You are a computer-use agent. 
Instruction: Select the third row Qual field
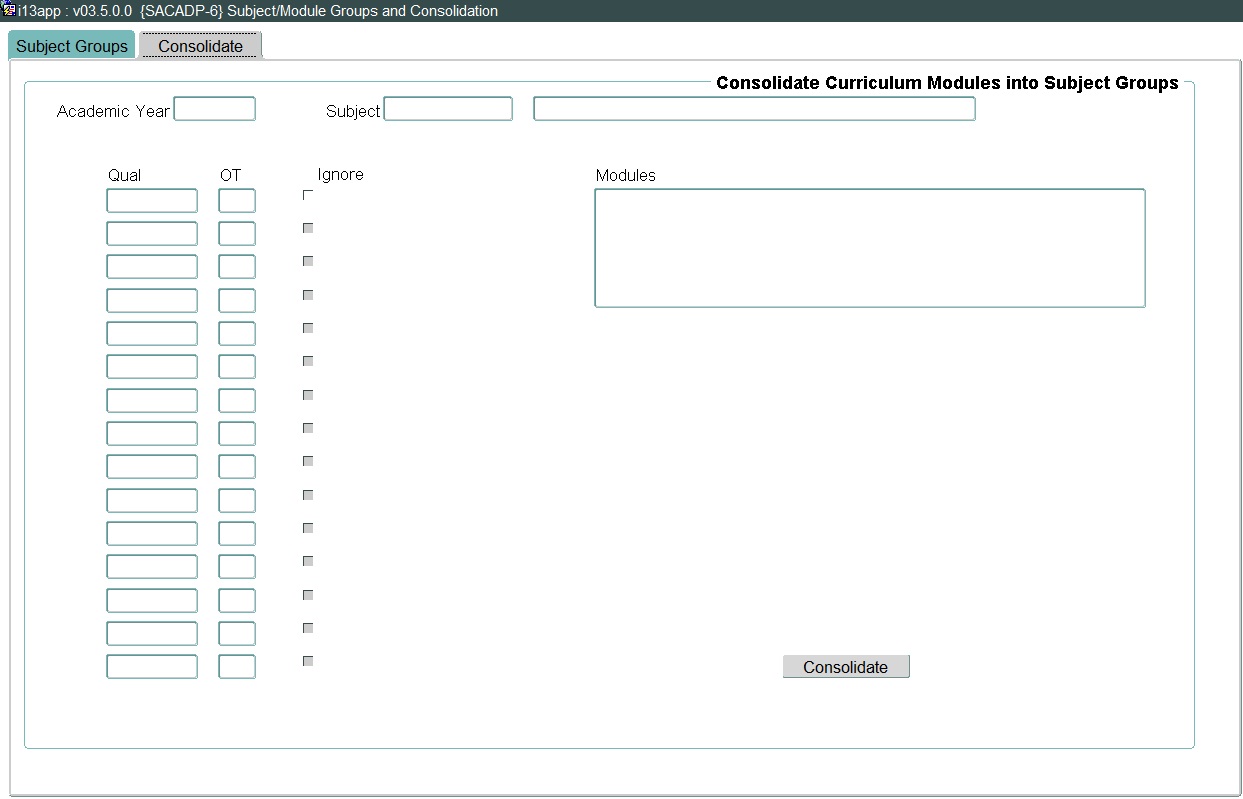coord(152,267)
